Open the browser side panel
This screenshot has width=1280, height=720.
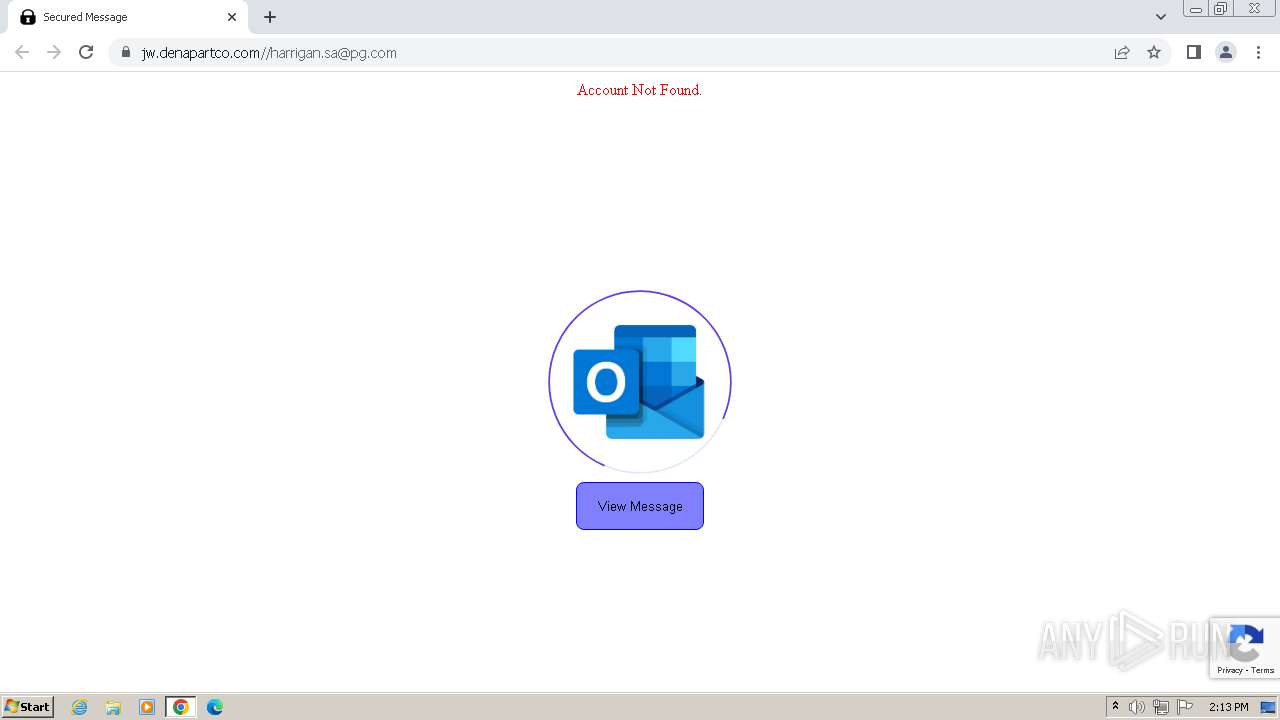coord(1193,52)
